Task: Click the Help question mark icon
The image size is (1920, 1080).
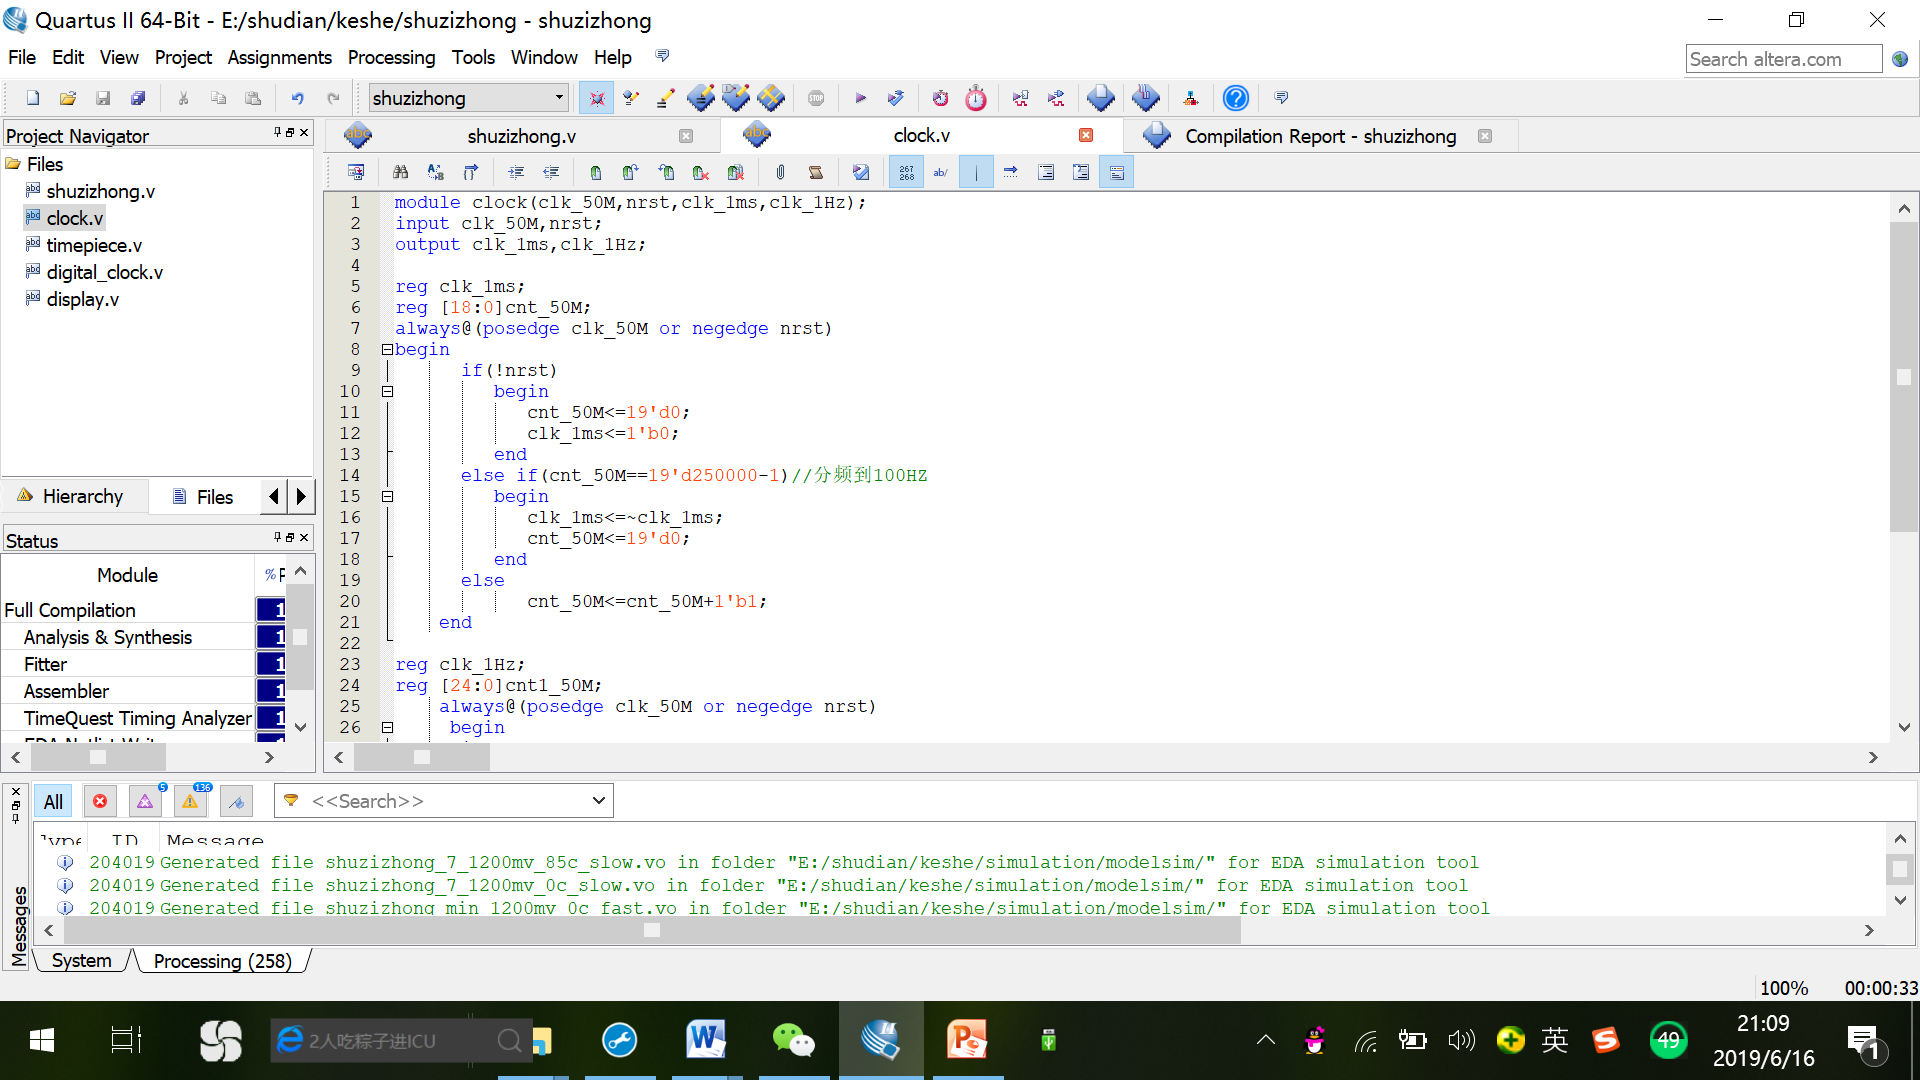Action: tap(1236, 98)
